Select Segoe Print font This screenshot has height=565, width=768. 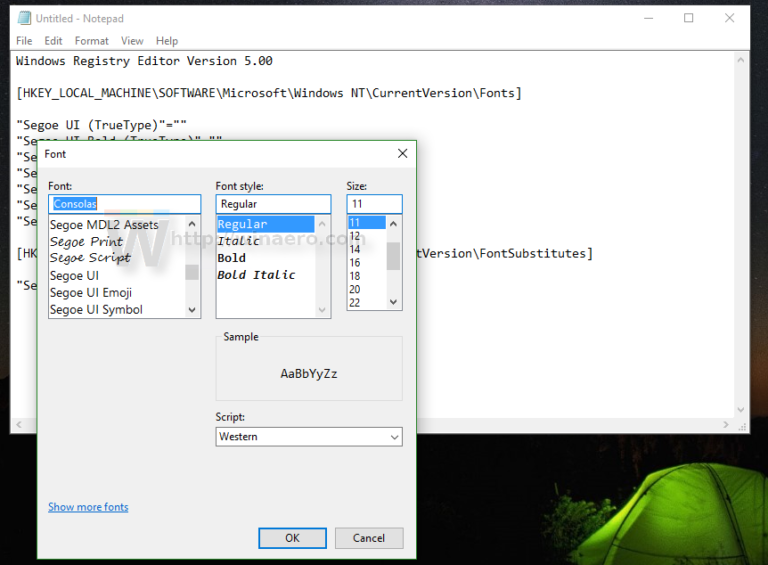click(x=86, y=242)
